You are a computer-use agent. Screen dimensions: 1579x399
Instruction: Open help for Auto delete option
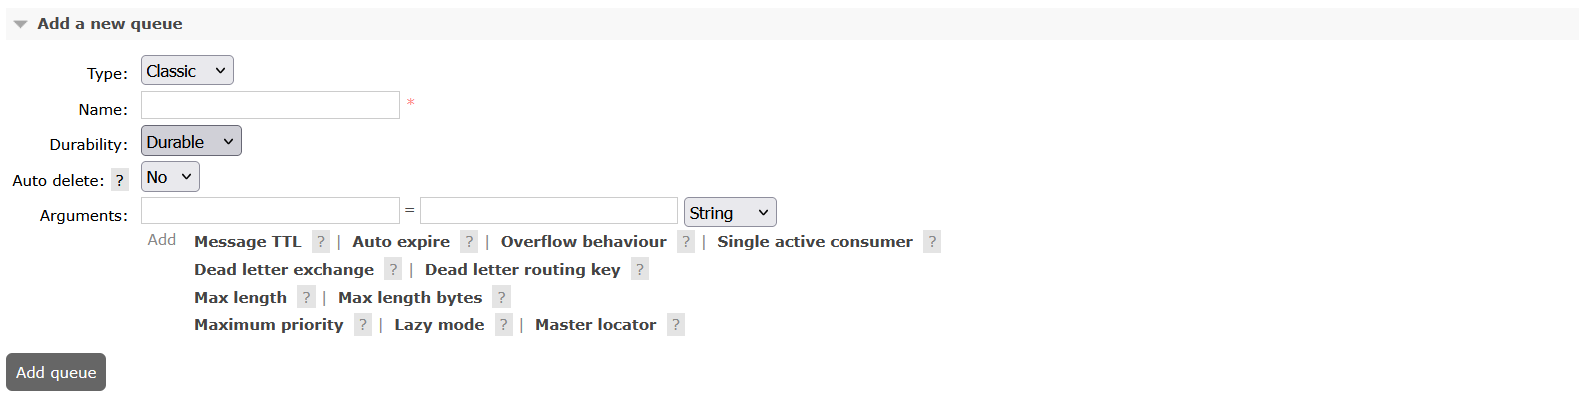pos(120,180)
